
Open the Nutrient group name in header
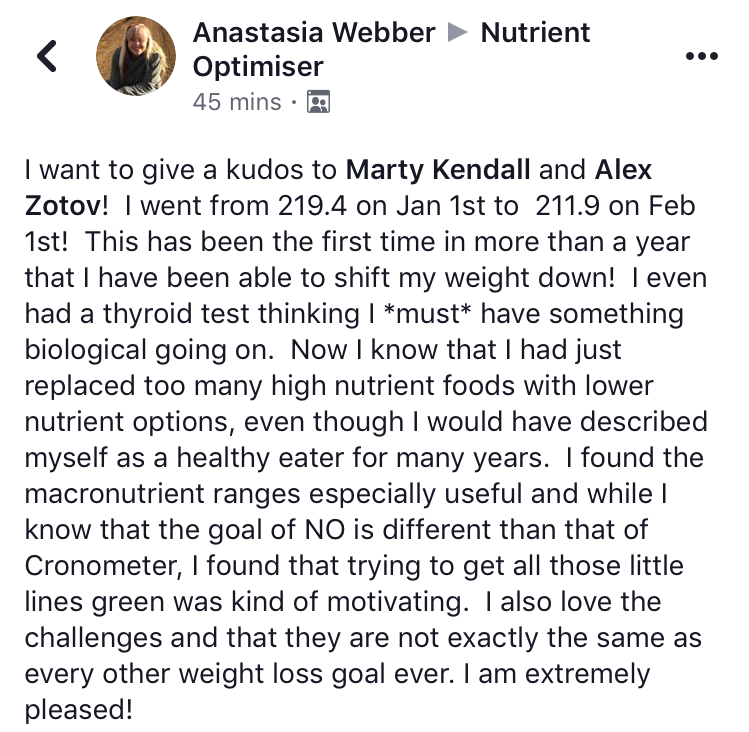pos(535,32)
